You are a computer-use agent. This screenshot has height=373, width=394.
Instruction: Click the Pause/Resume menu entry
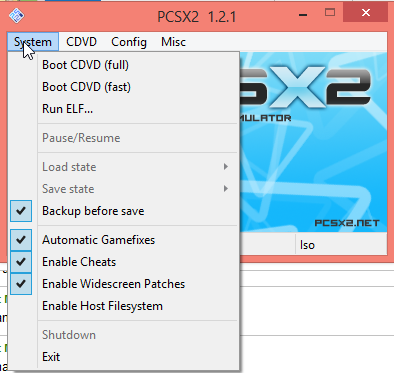pyautogui.click(x=124, y=138)
